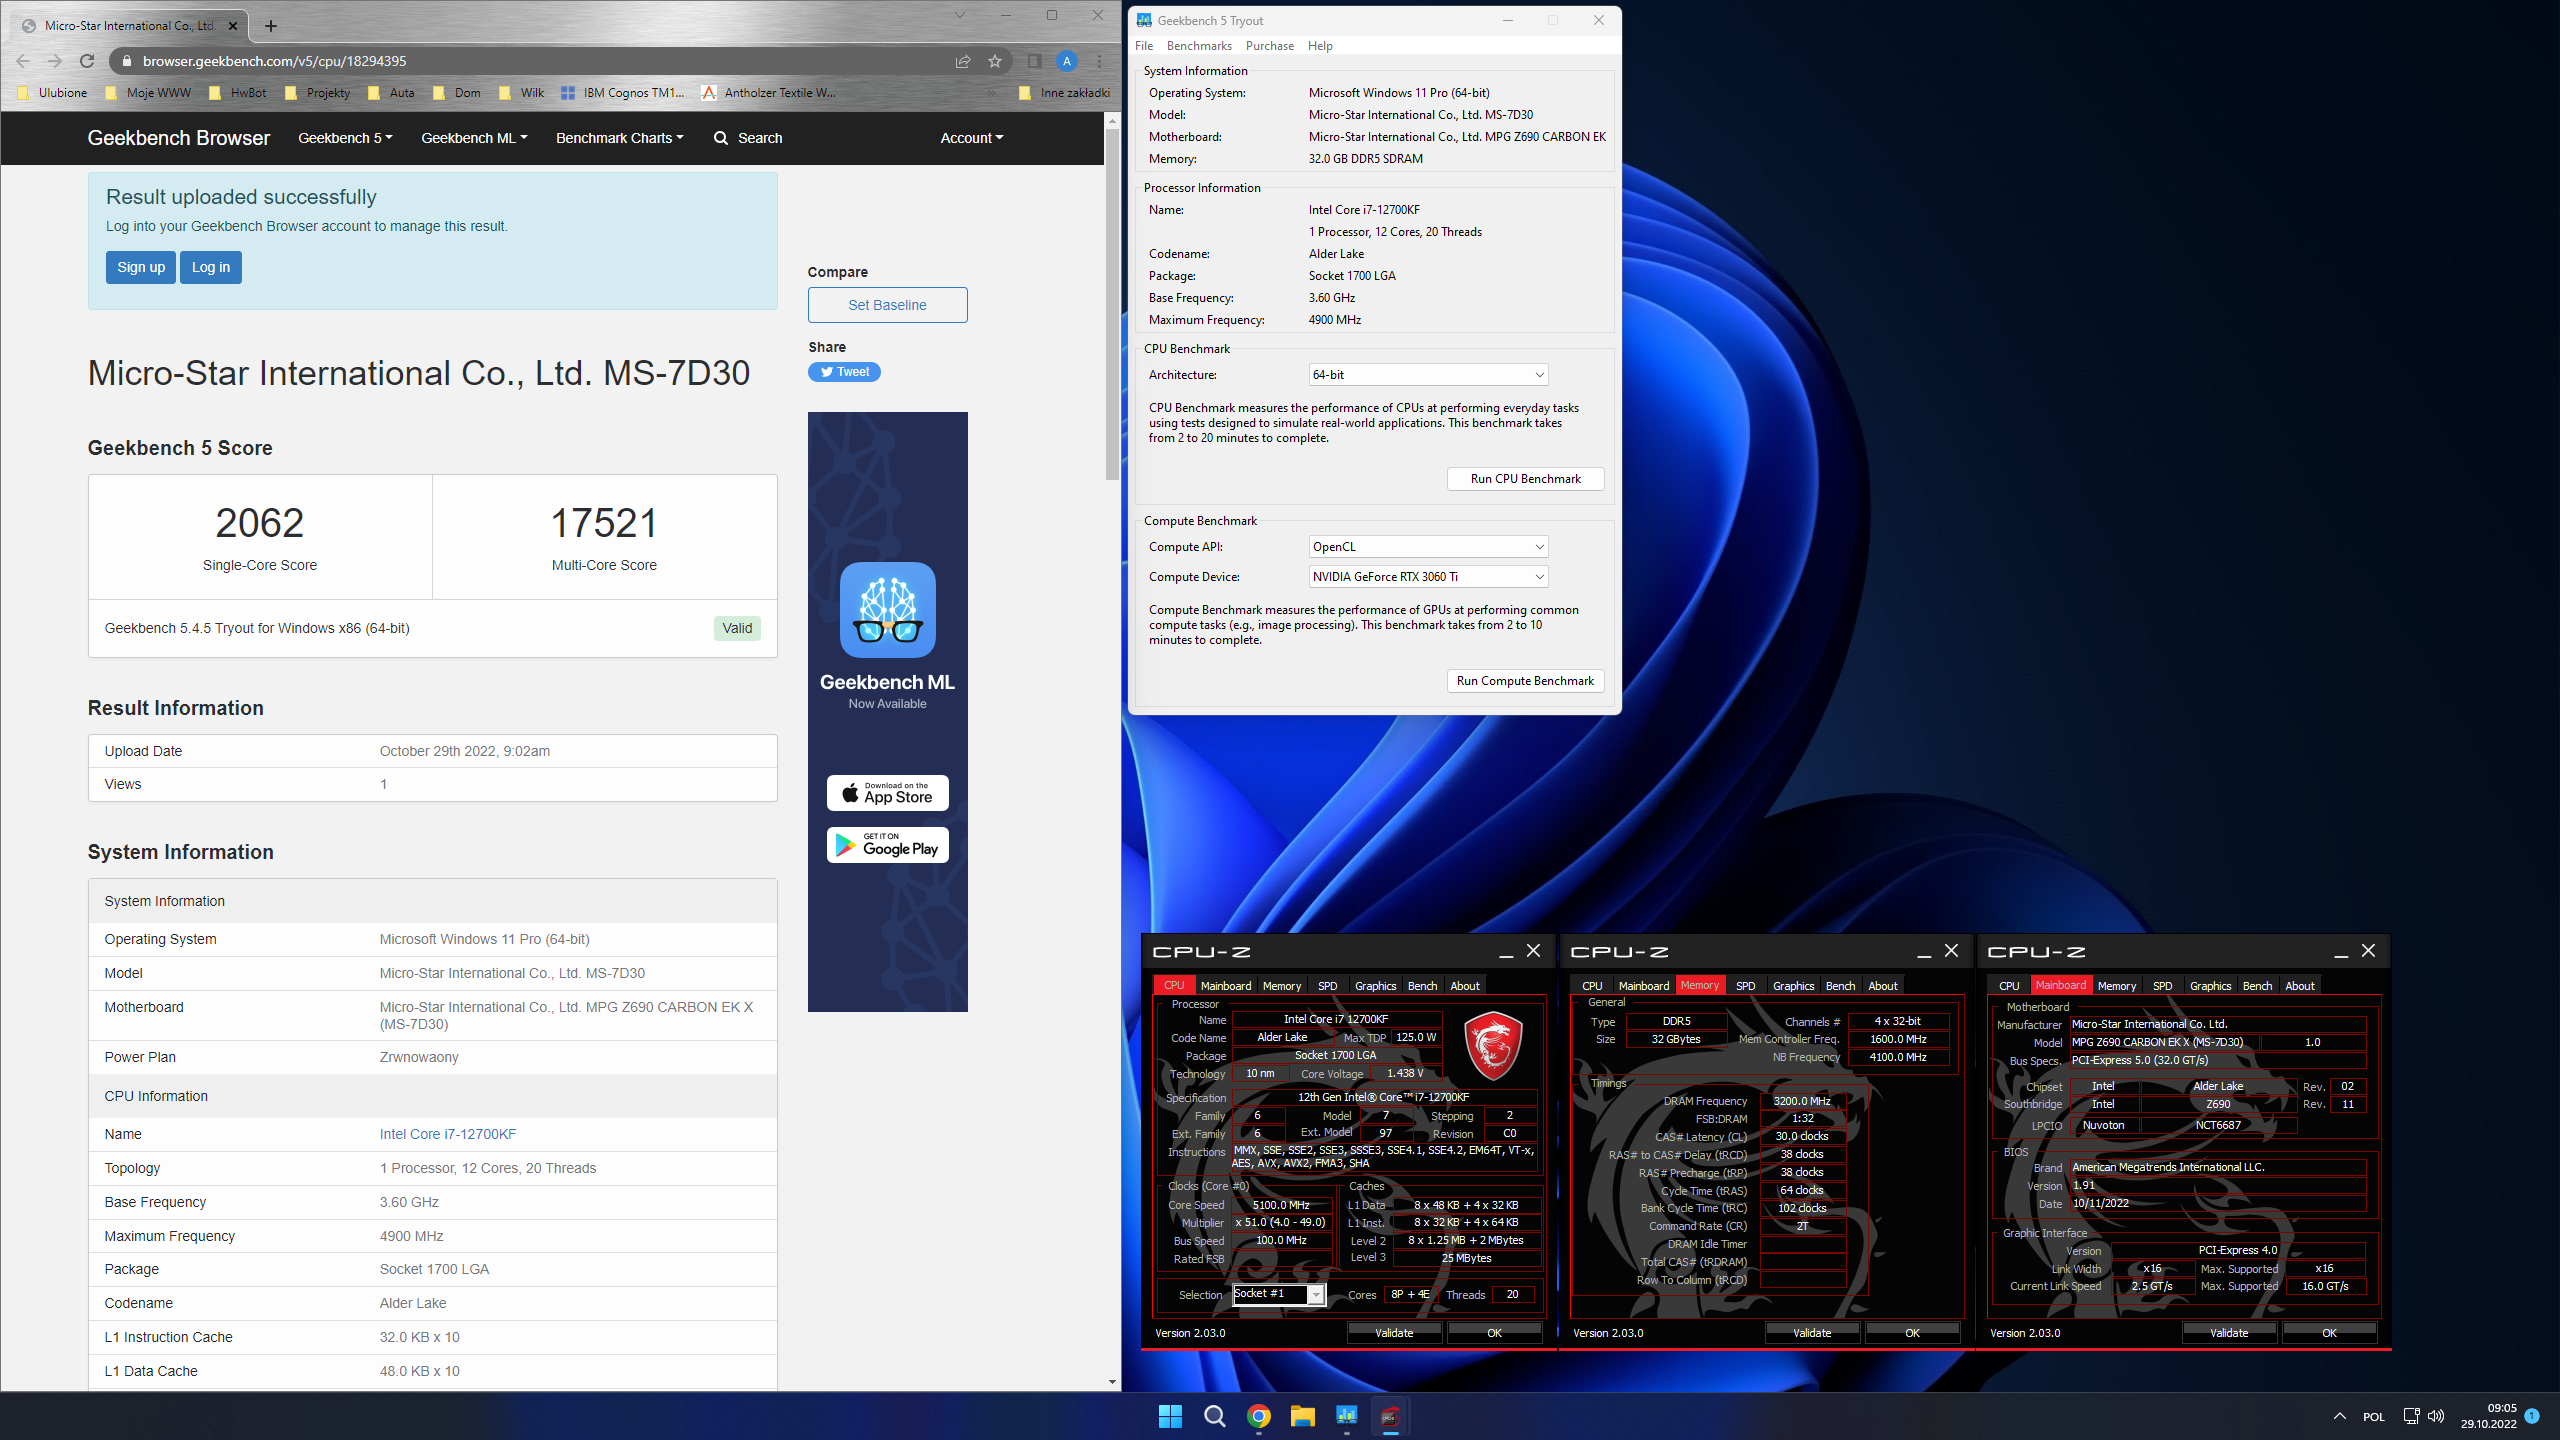Open Download on the App Store badge
The width and height of the screenshot is (2560, 1440).
pos(887,793)
